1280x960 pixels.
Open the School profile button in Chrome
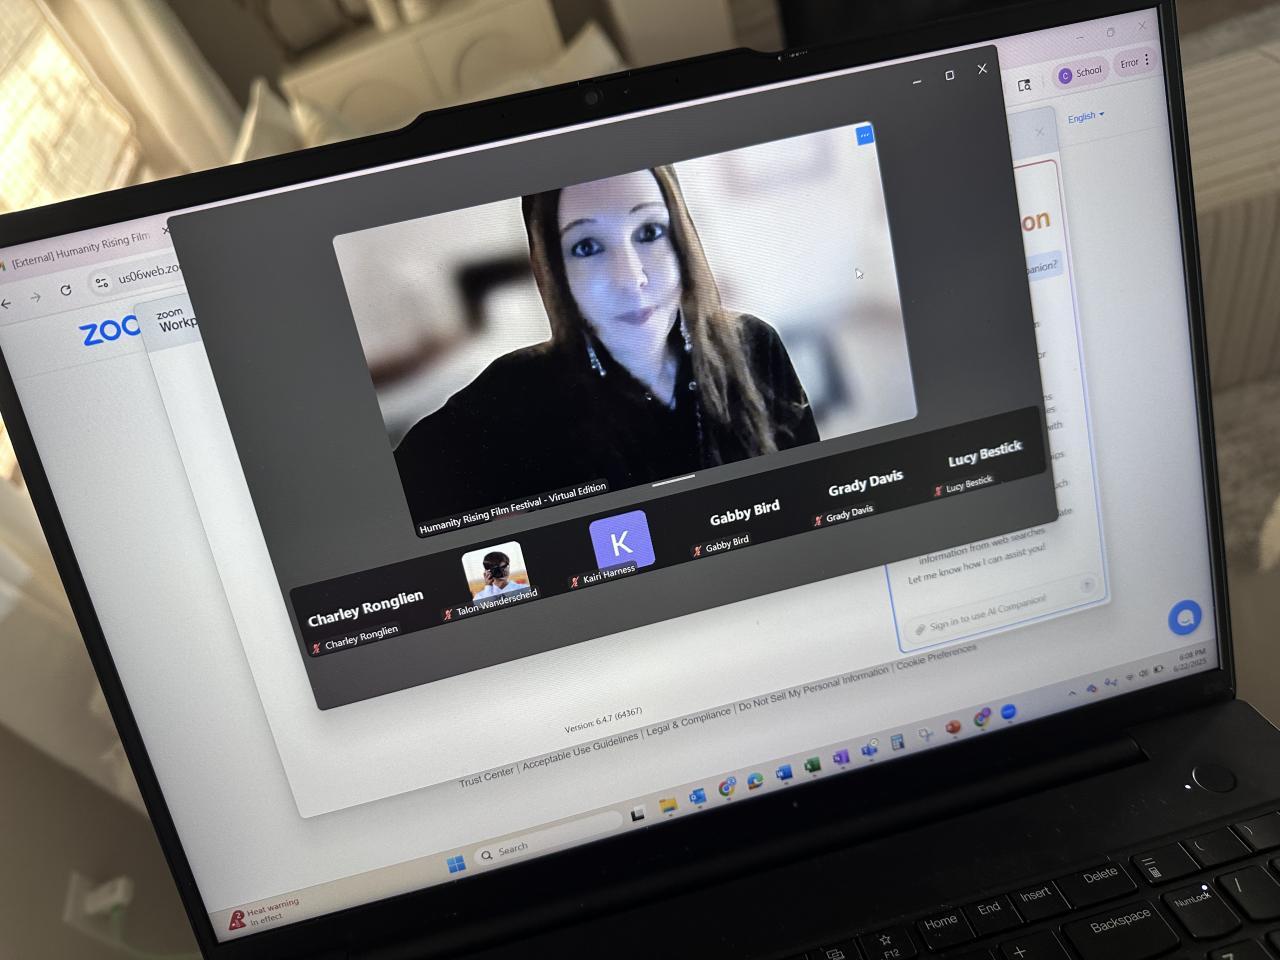[x=1080, y=73]
